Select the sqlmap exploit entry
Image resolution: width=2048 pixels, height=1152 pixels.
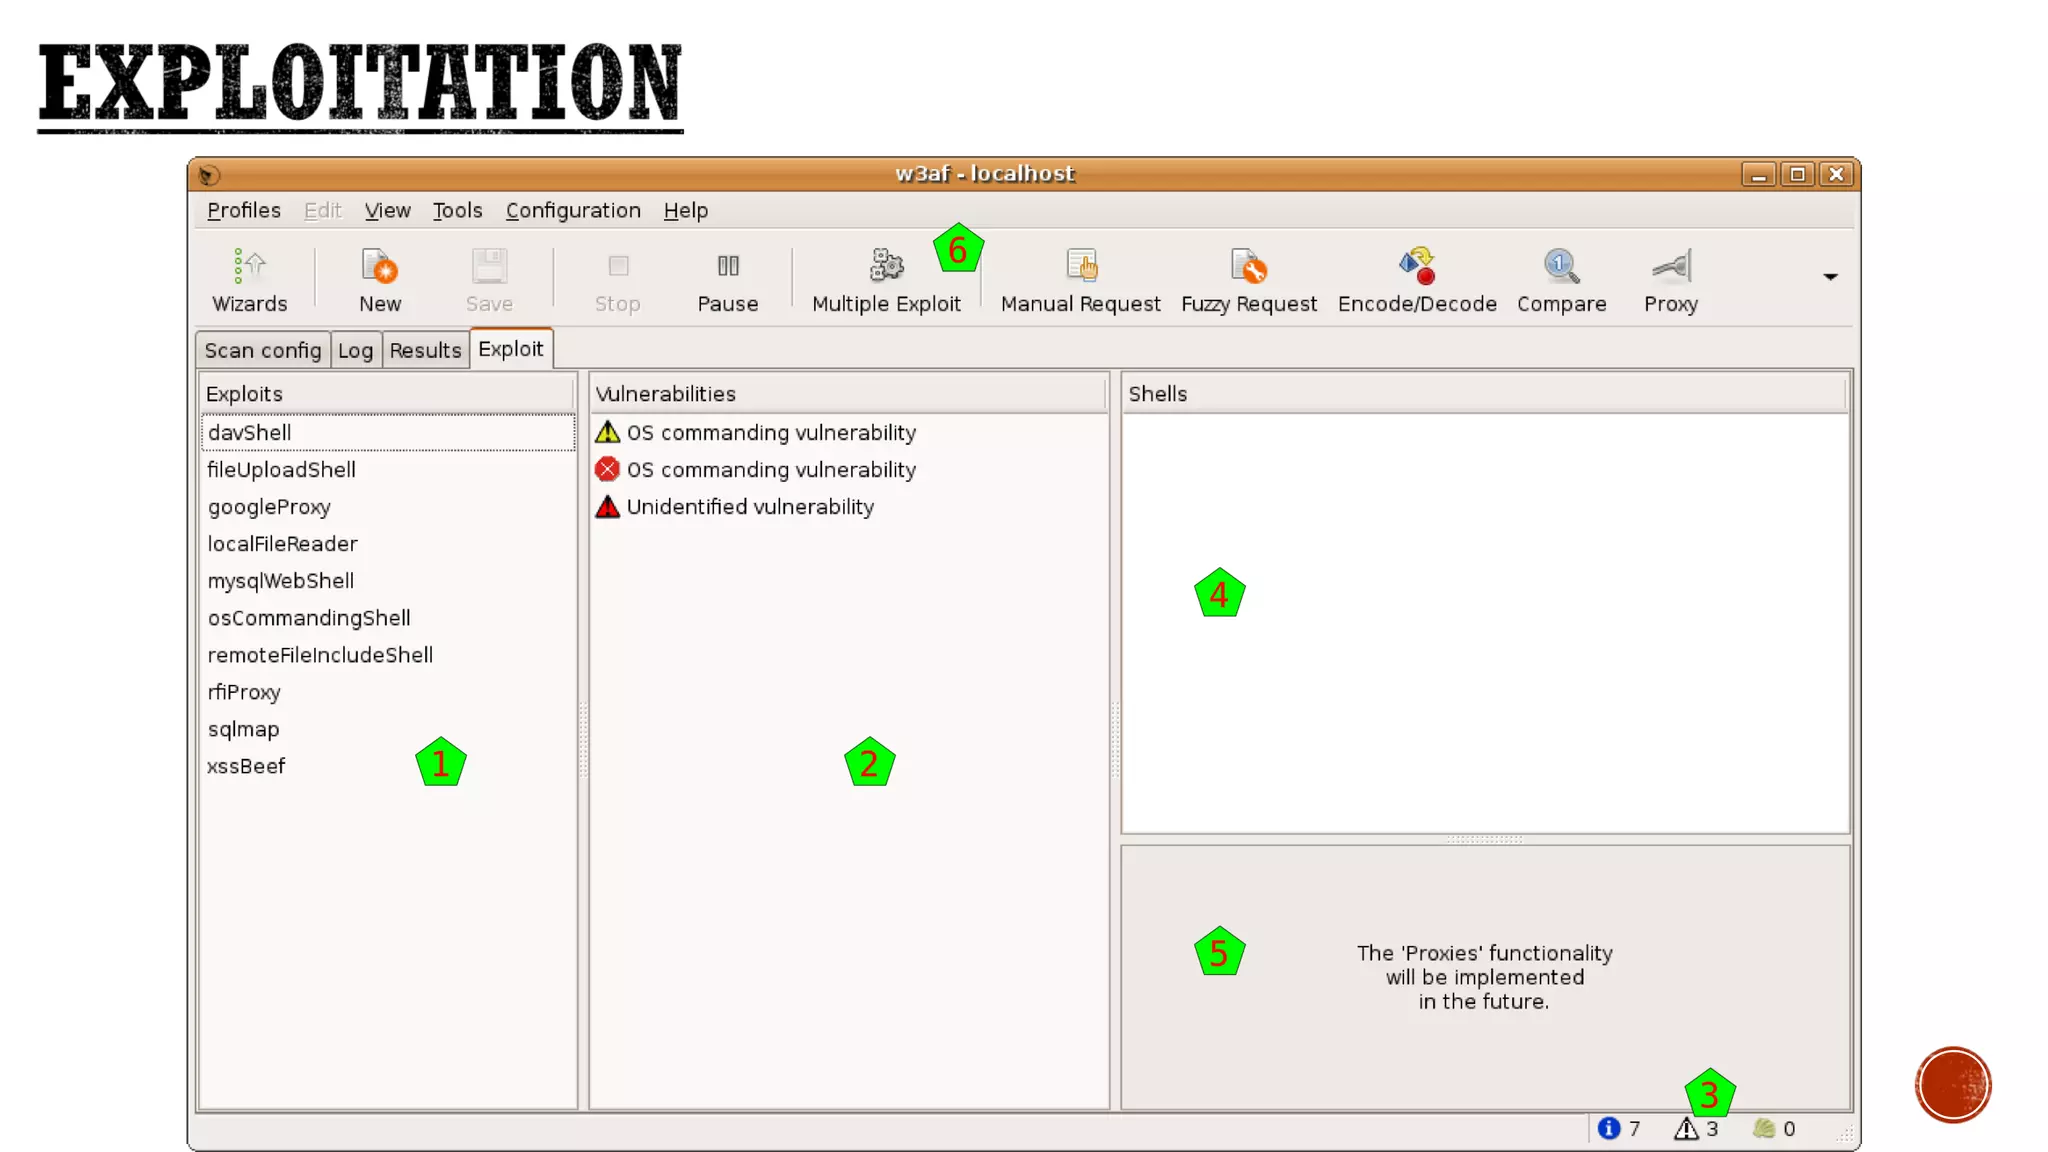[x=243, y=729]
